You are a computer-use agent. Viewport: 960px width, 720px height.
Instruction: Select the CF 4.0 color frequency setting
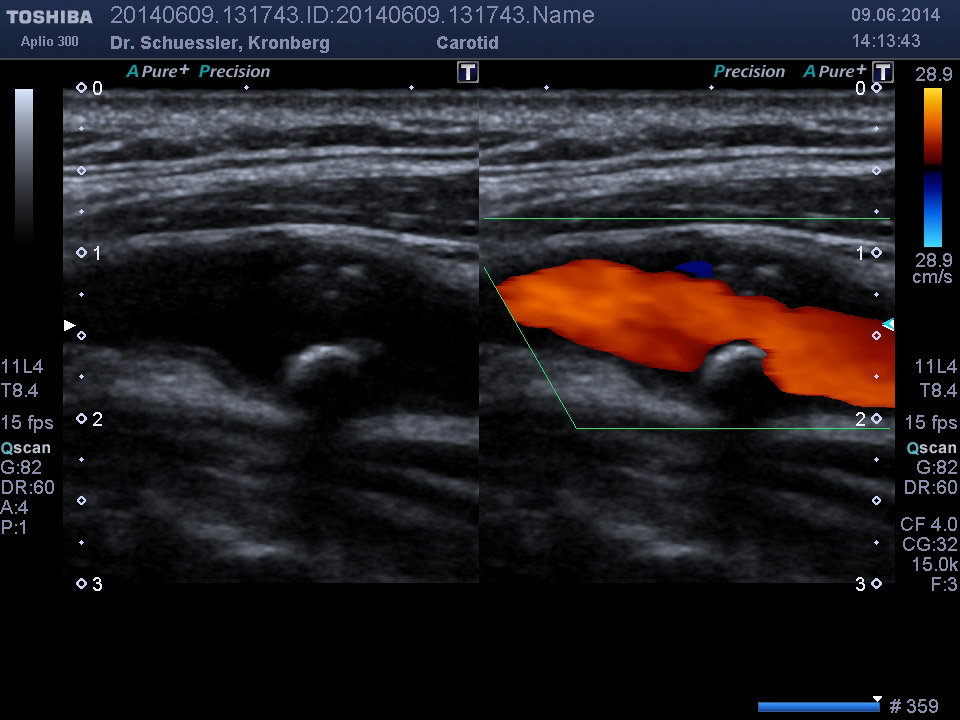pyautogui.click(x=928, y=524)
